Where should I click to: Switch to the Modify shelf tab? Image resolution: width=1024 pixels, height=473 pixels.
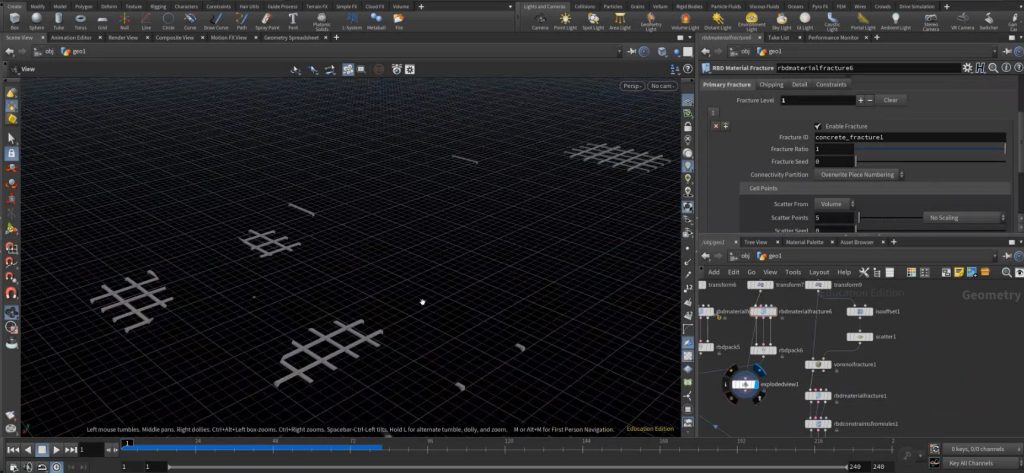pyautogui.click(x=38, y=6)
